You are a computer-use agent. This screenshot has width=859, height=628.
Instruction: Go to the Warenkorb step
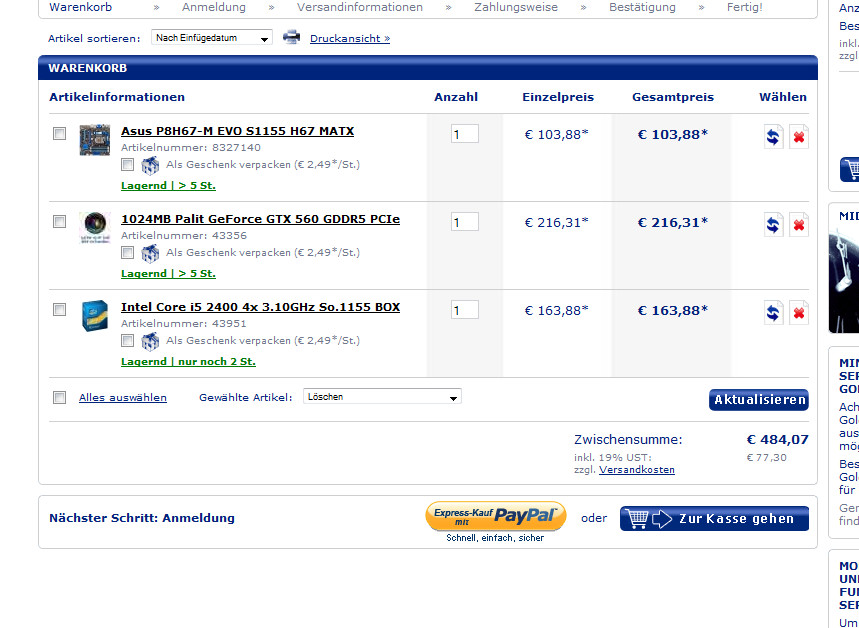click(81, 7)
